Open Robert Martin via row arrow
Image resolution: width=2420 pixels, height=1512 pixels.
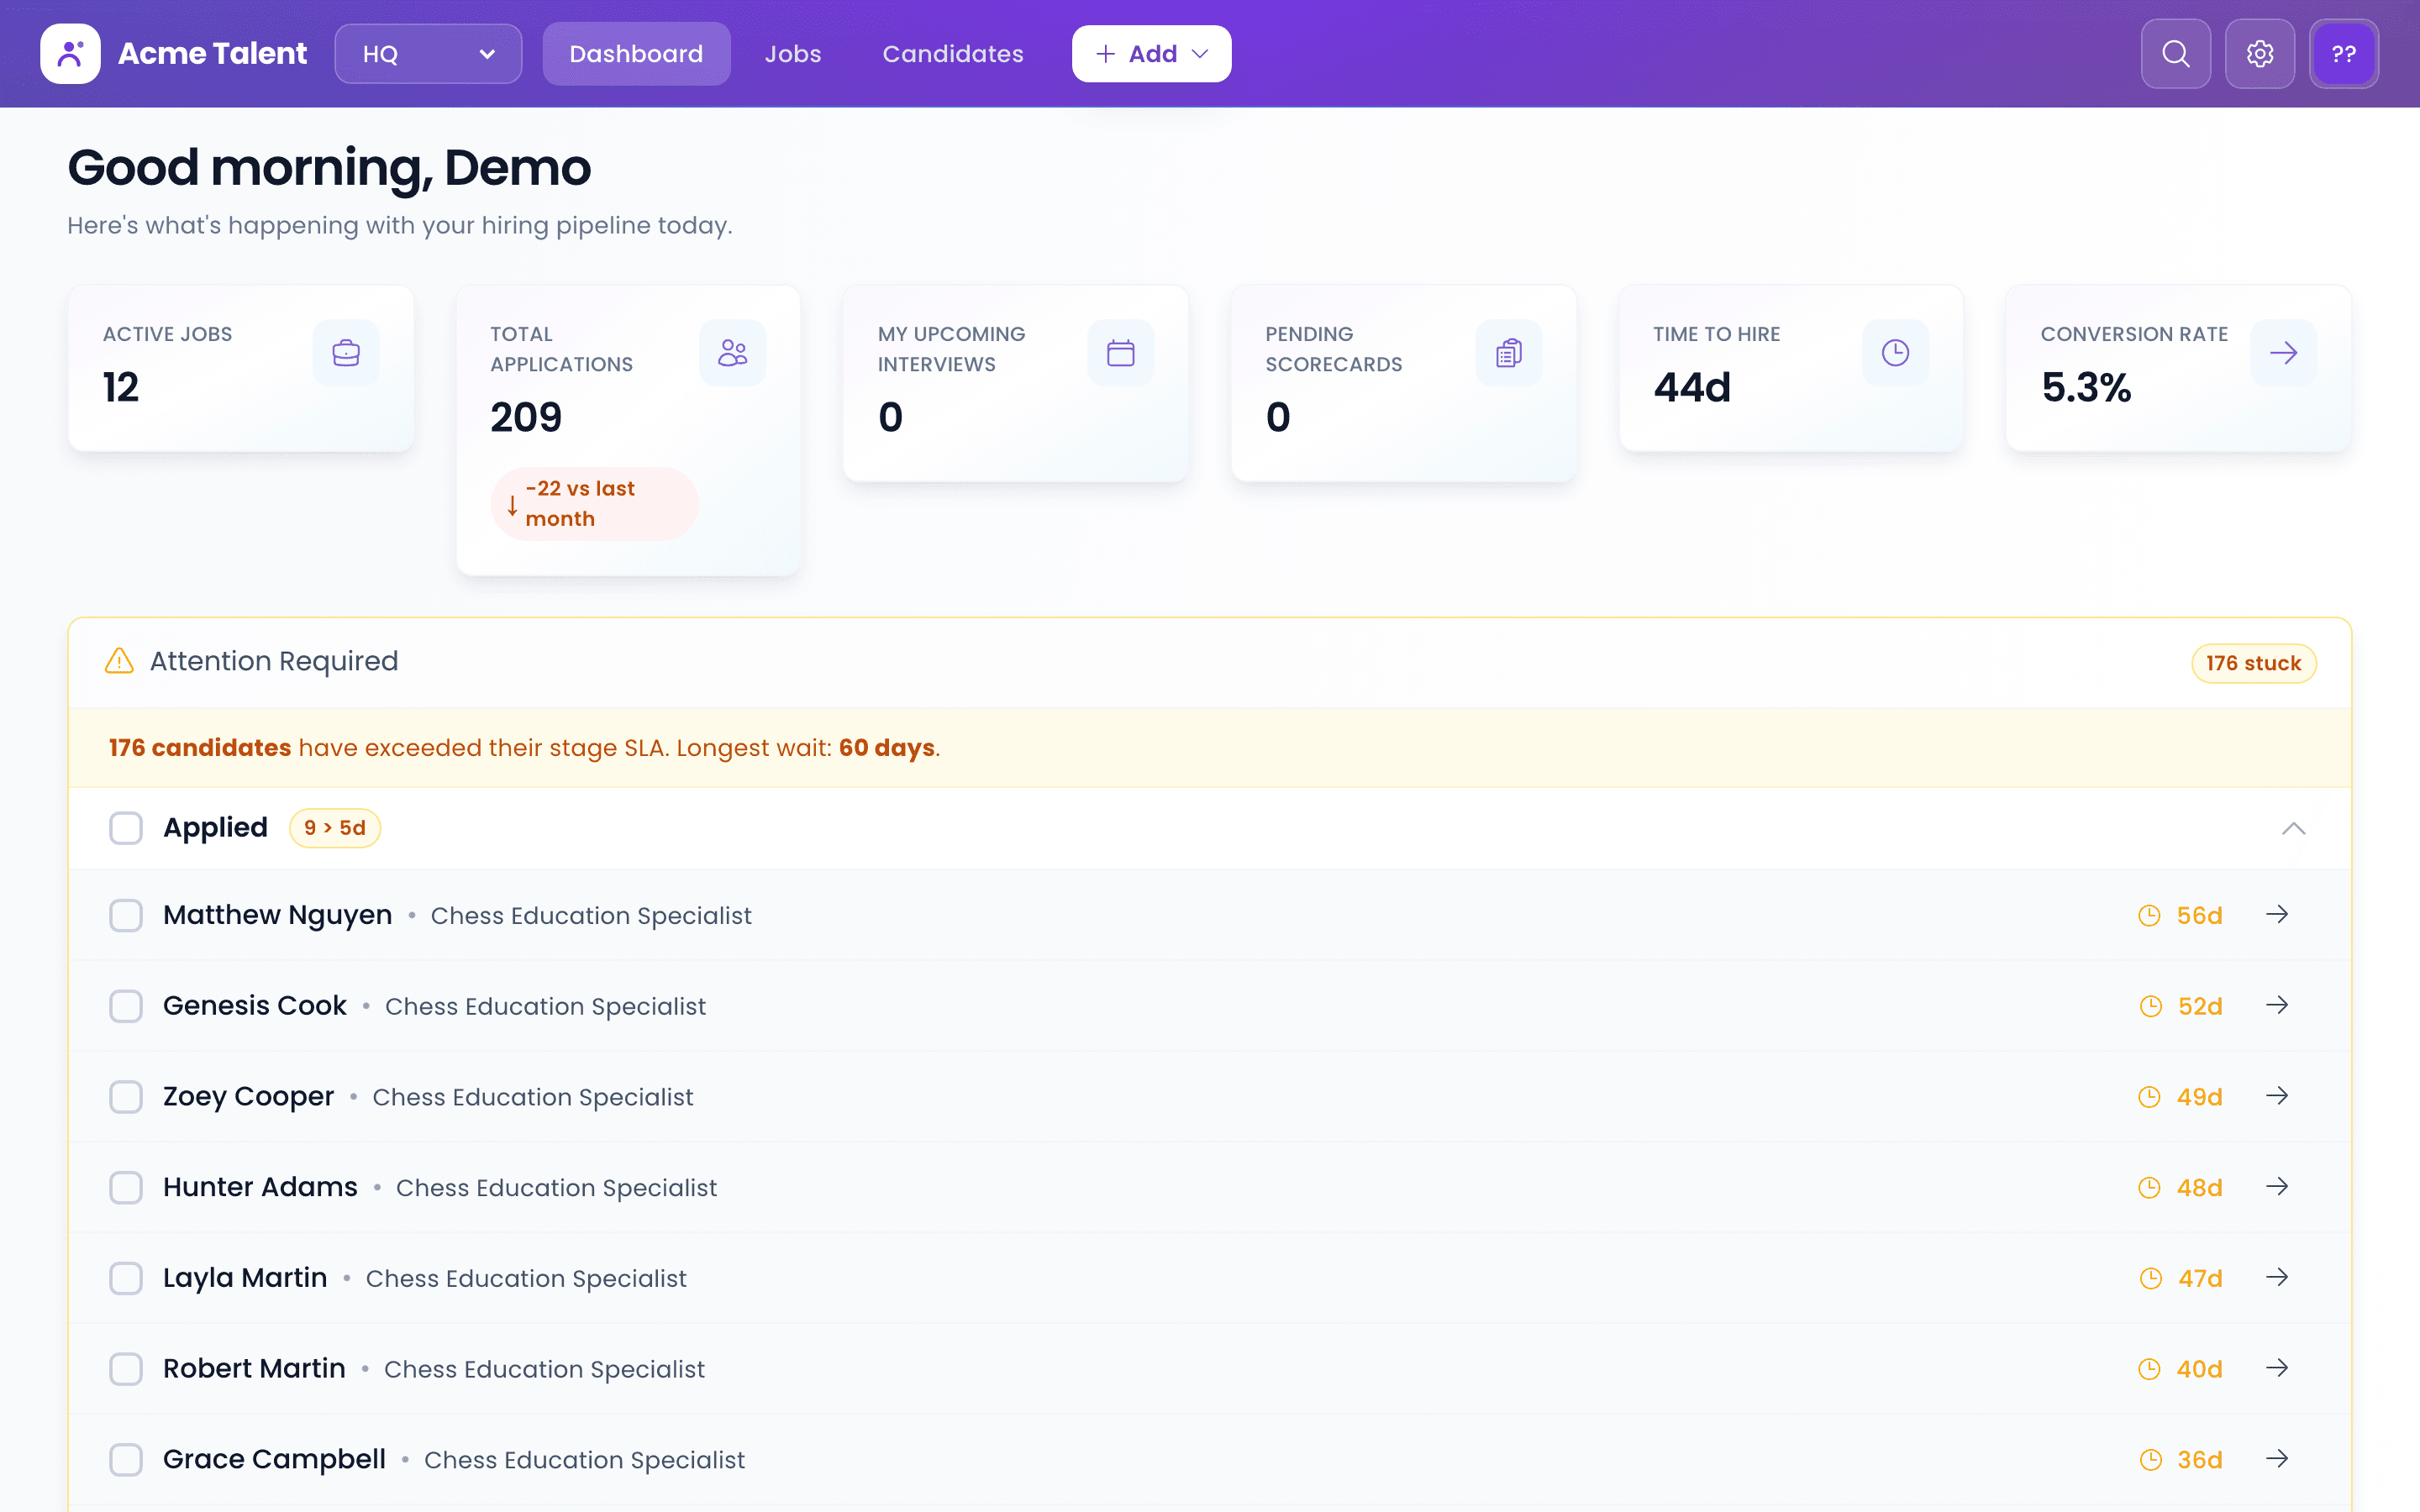coord(2277,1368)
